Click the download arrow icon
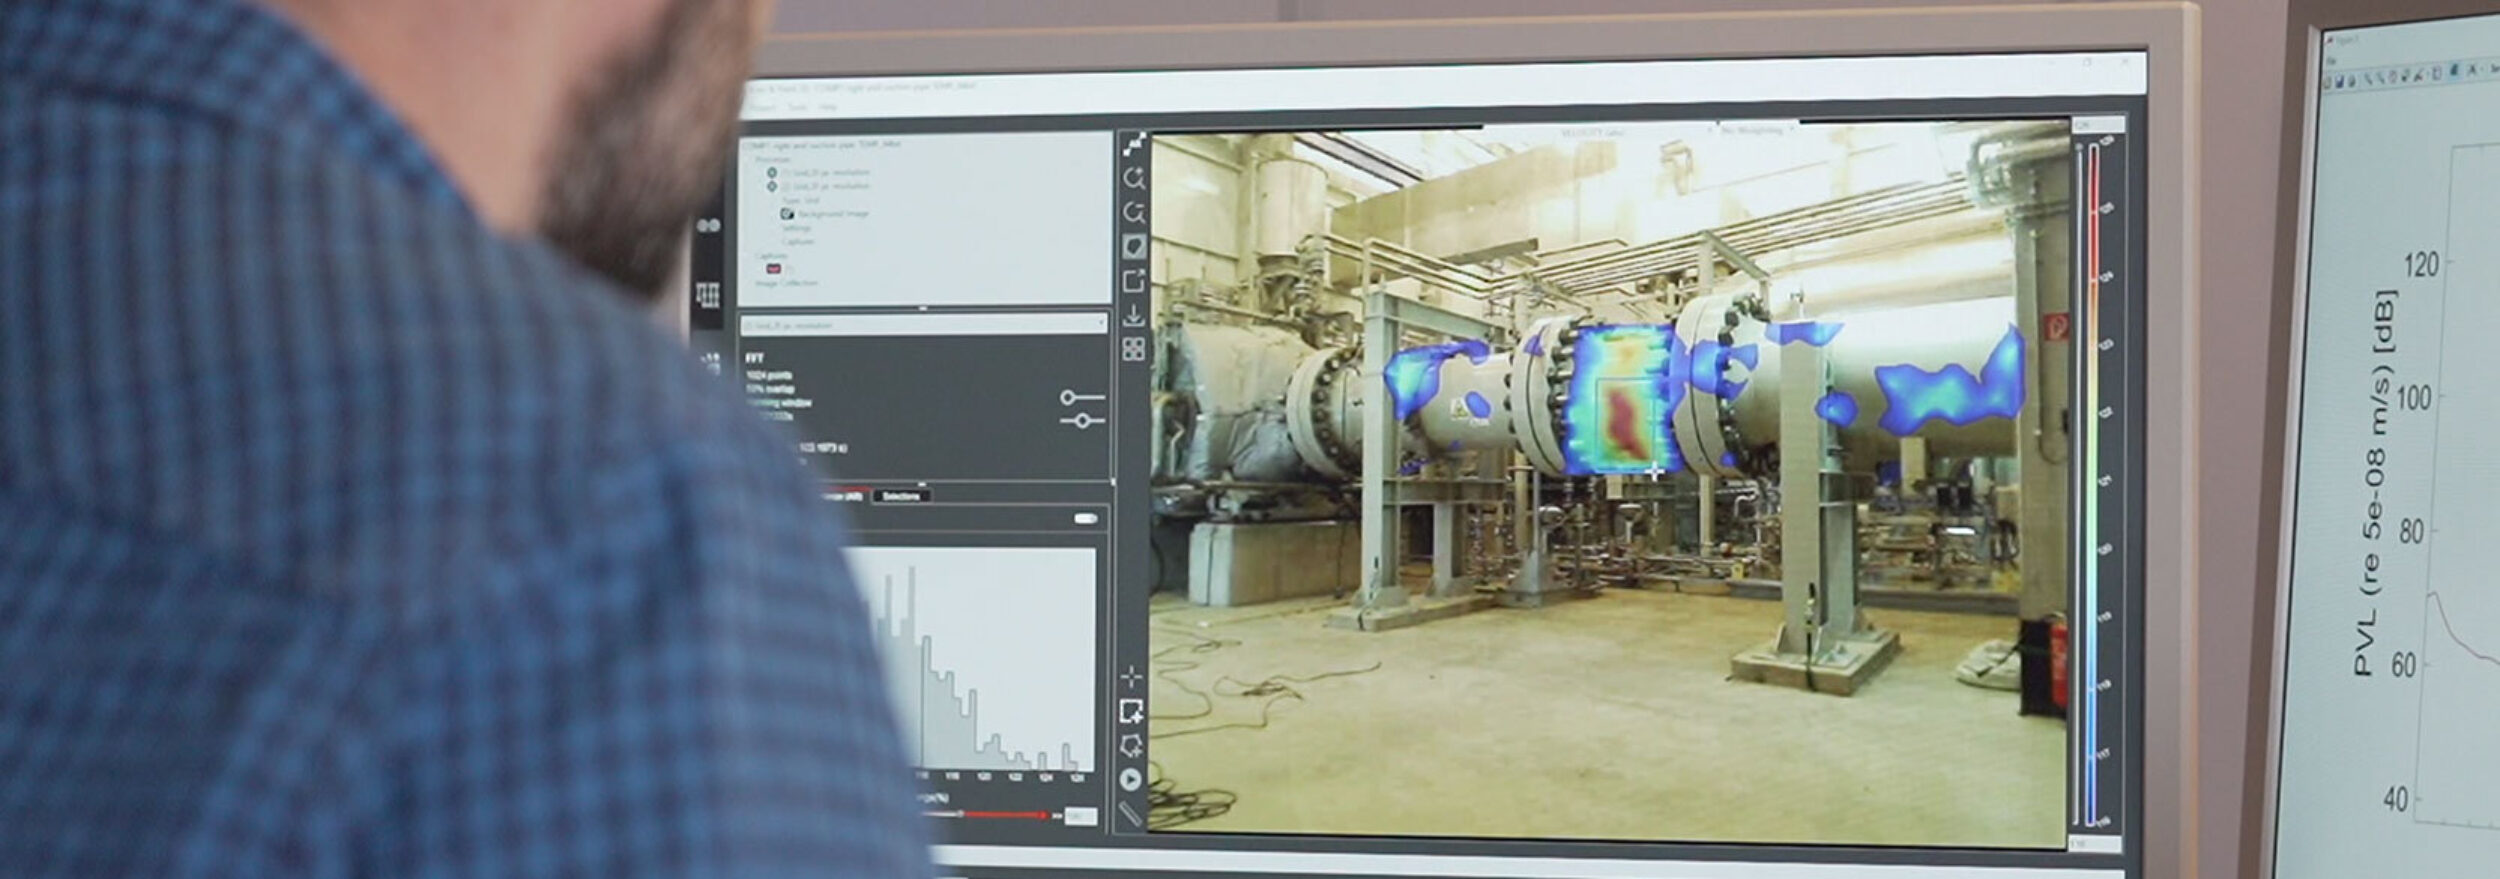Screen dimensions: 2500x879 pos(1133,315)
